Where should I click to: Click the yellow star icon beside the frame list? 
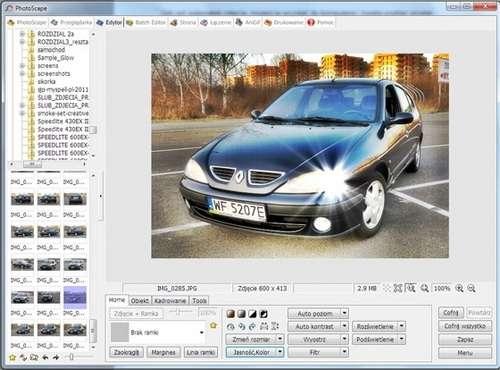coord(213,325)
